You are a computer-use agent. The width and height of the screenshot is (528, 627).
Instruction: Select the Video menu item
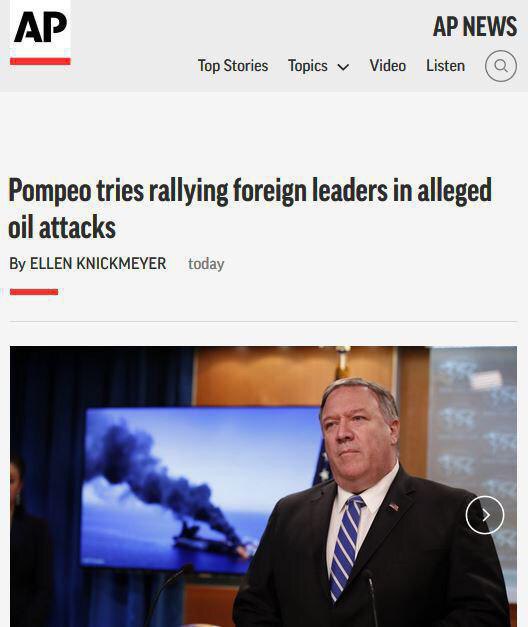tap(388, 66)
